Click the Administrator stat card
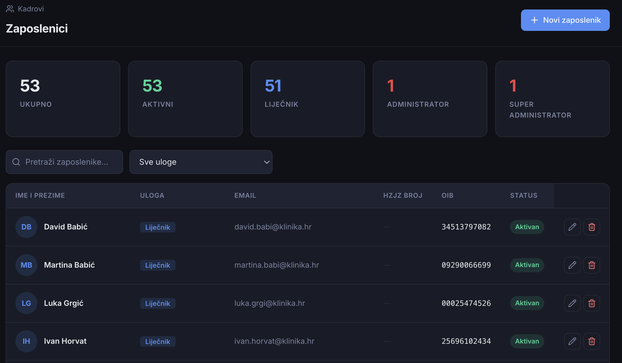 pyautogui.click(x=430, y=99)
